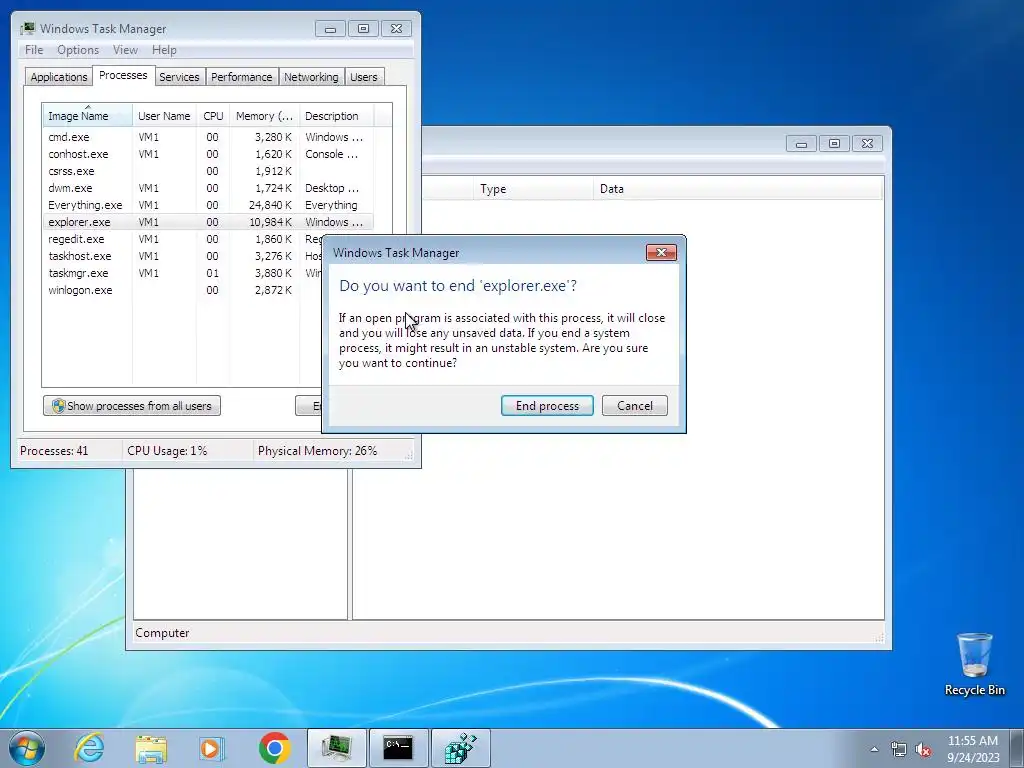
Task: Open the Recycle Bin desktop icon
Action: point(974,664)
